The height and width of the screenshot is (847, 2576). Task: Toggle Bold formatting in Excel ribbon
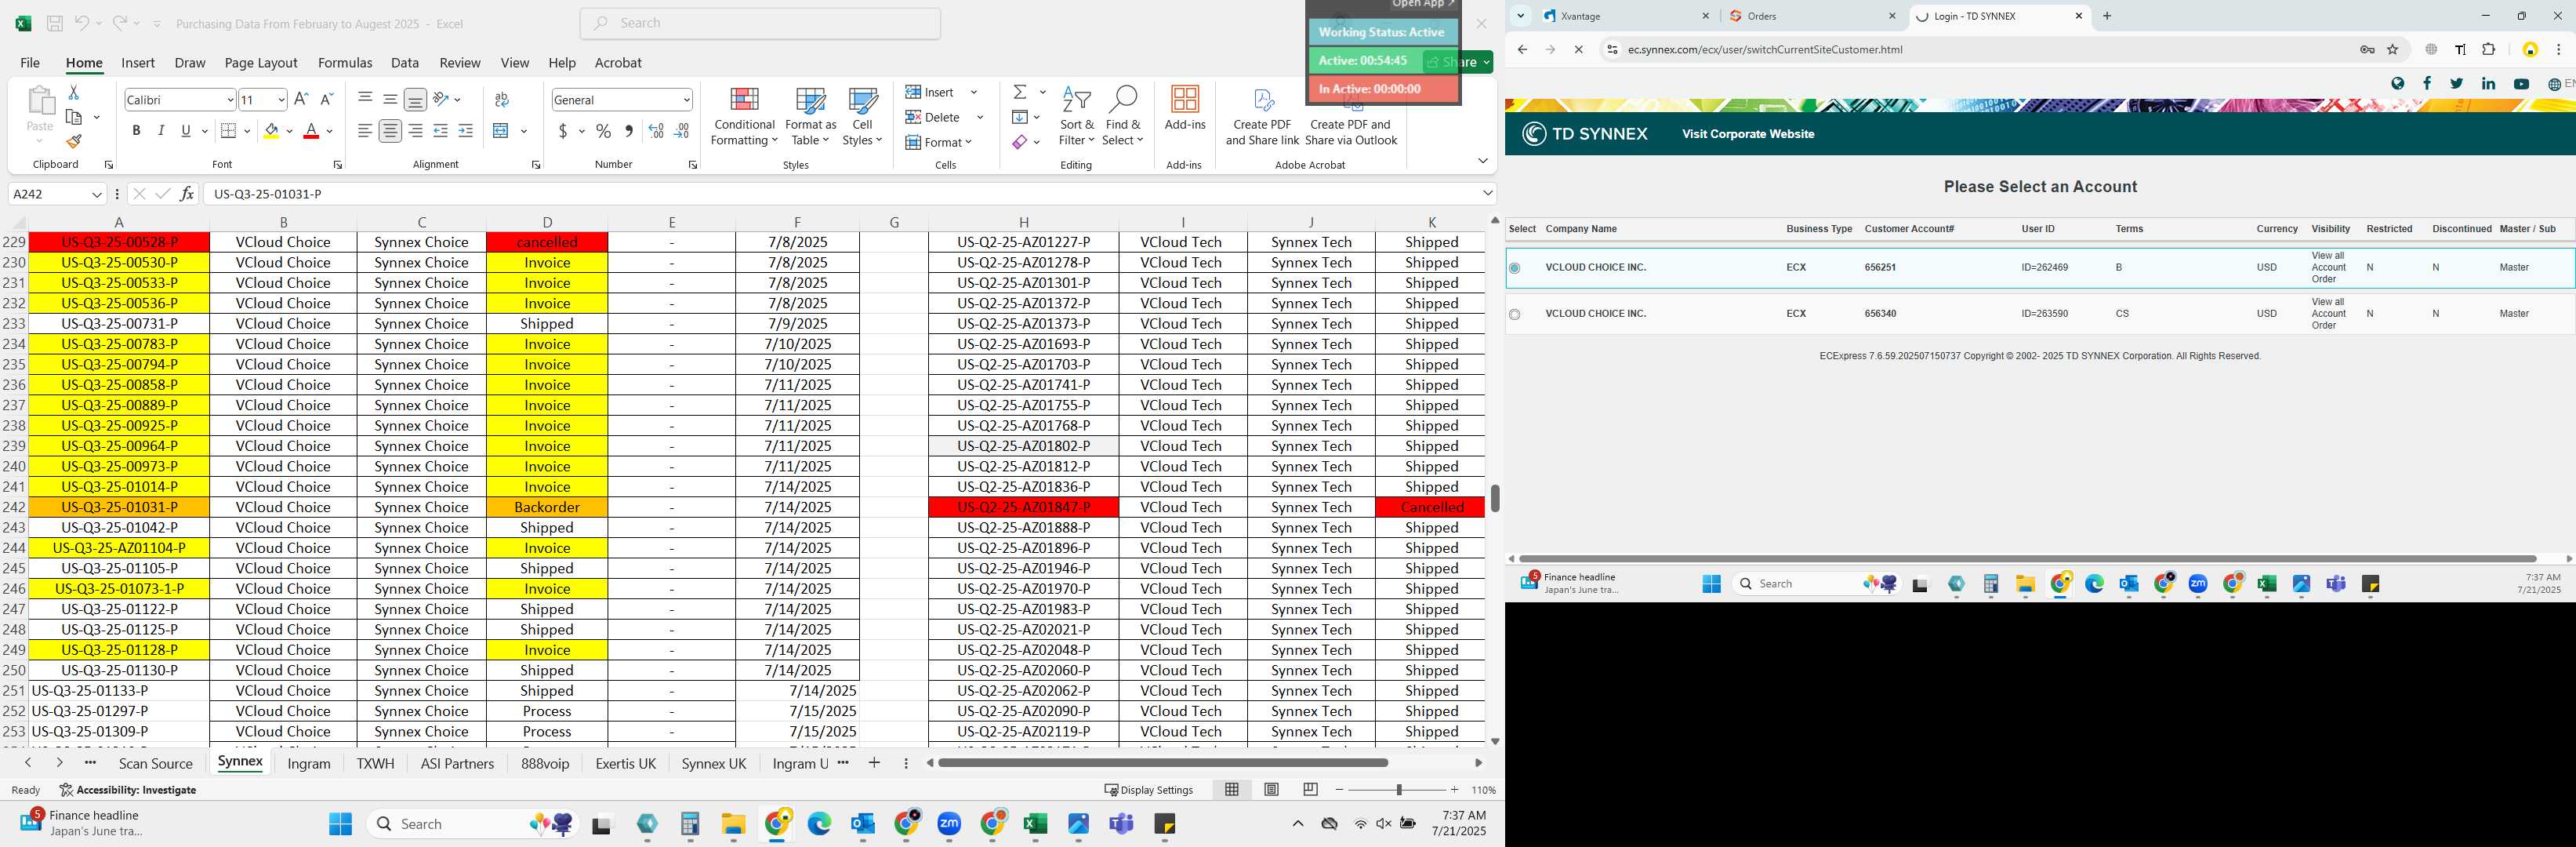[x=136, y=131]
